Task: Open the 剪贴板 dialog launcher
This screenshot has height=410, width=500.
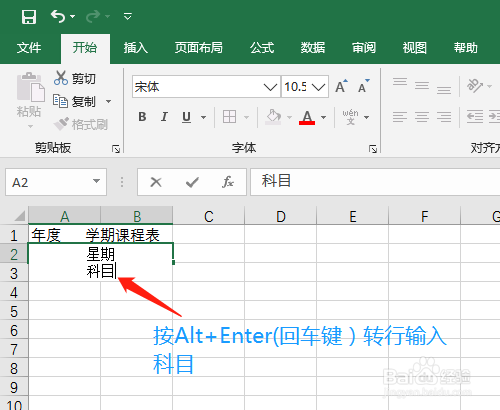Action: pyautogui.click(x=116, y=149)
